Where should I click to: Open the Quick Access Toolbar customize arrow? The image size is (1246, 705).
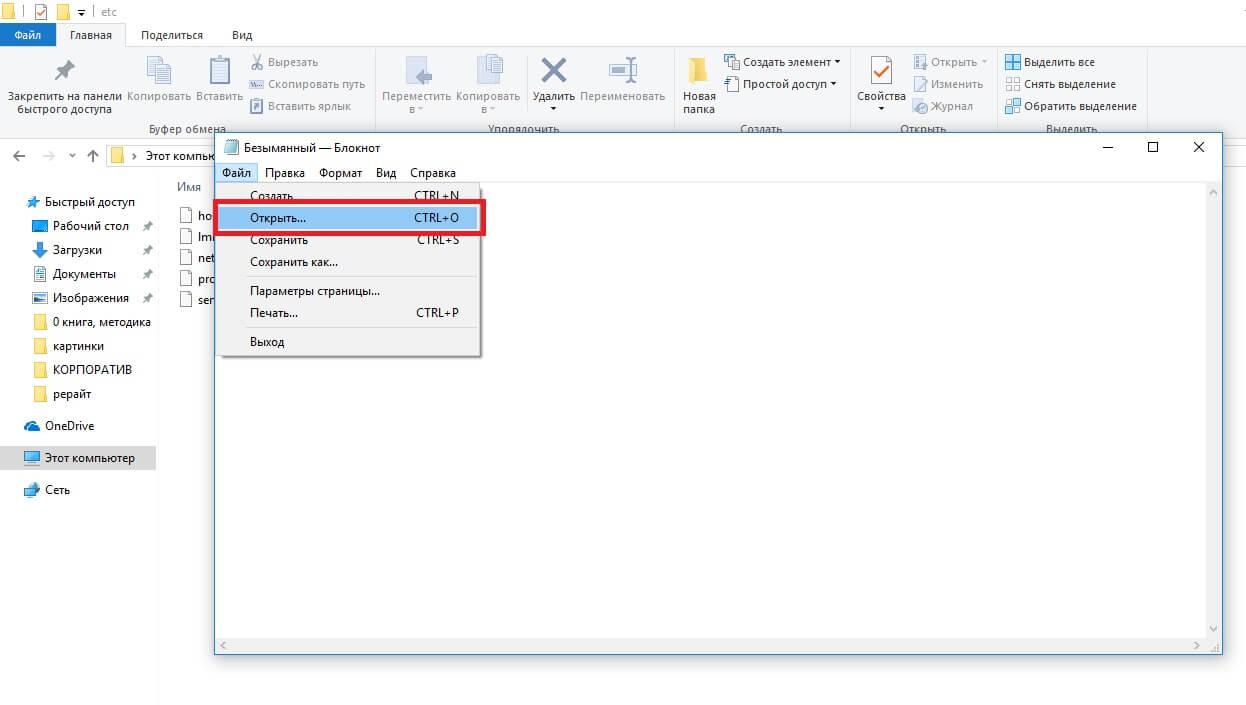click(81, 12)
